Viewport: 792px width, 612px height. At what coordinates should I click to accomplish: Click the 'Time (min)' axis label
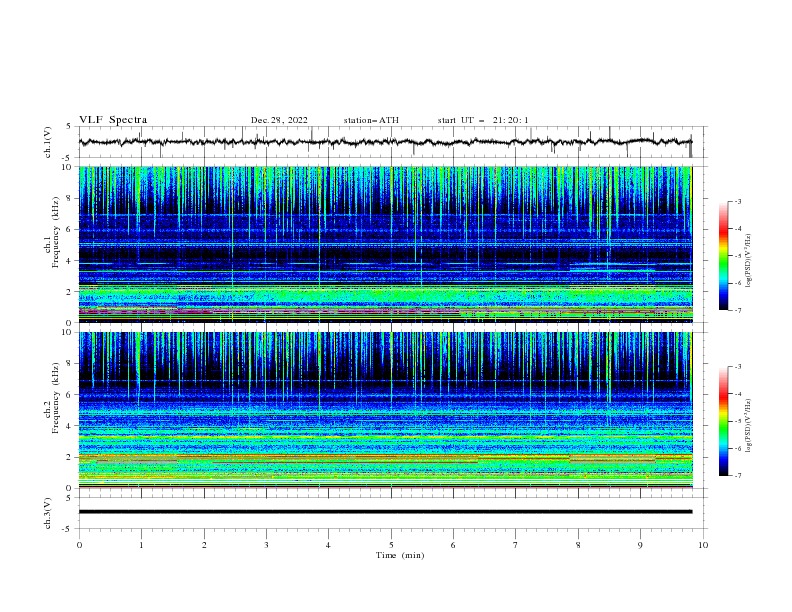coord(400,555)
